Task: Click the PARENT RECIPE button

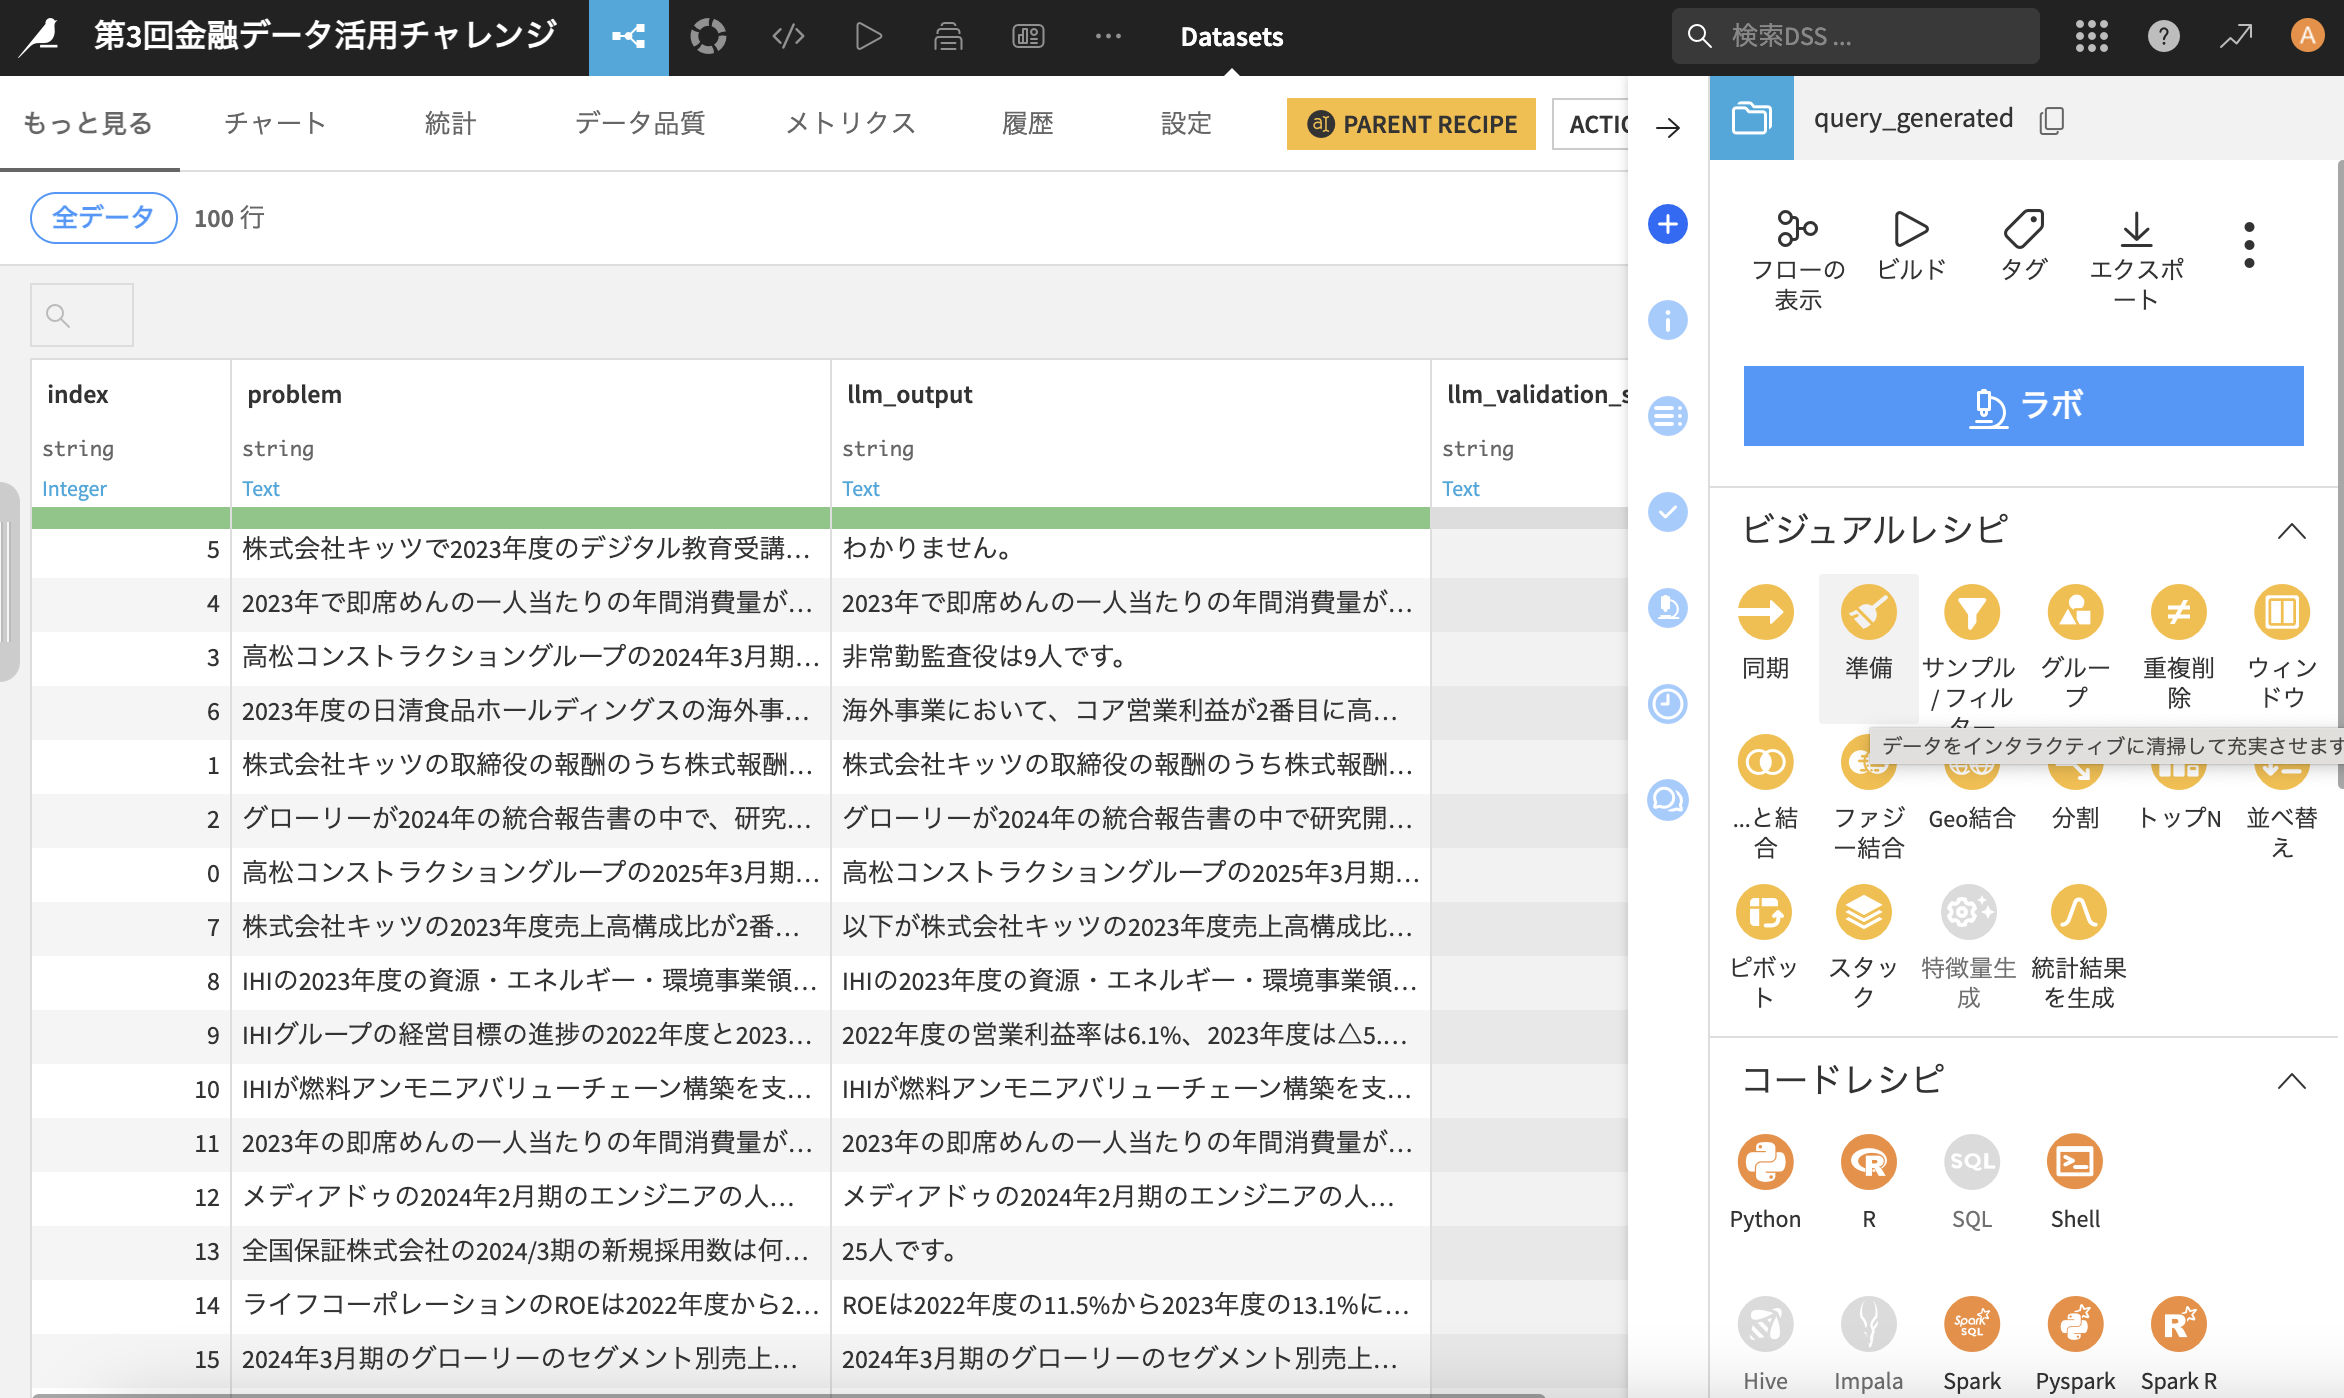Action: [1411, 124]
